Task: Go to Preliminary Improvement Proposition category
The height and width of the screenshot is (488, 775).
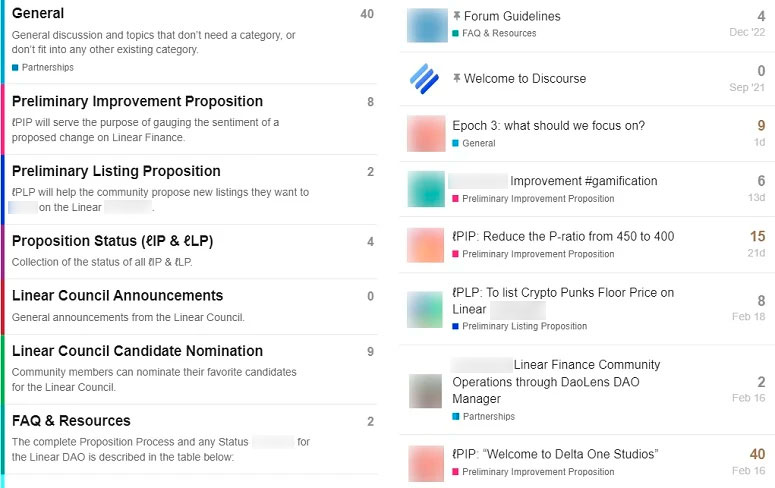Action: click(x=137, y=101)
